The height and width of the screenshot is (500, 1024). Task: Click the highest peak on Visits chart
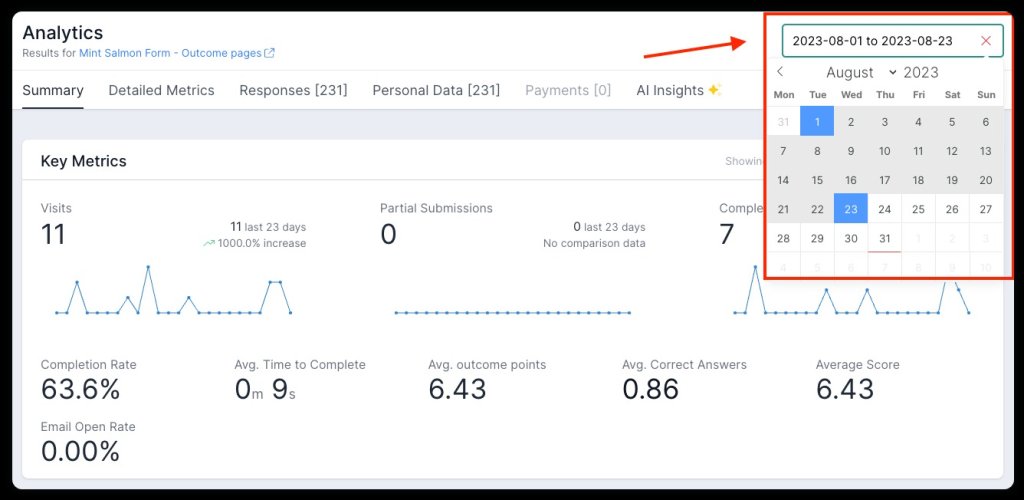[148, 267]
